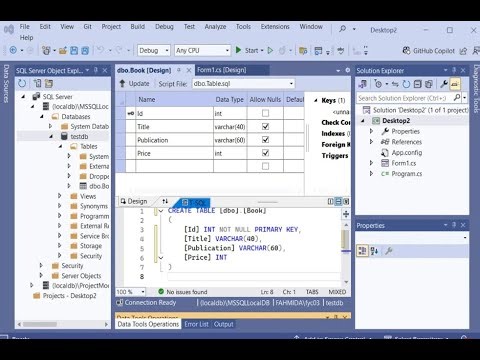Click the table designer vertical splitter scrollbar
The height and width of the screenshot is (360, 480).
[x=307, y=138]
